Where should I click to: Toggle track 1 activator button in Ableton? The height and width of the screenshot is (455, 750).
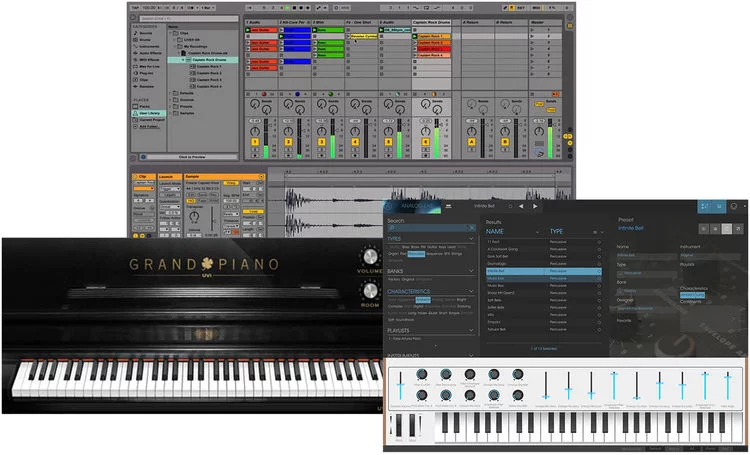pyautogui.click(x=255, y=142)
